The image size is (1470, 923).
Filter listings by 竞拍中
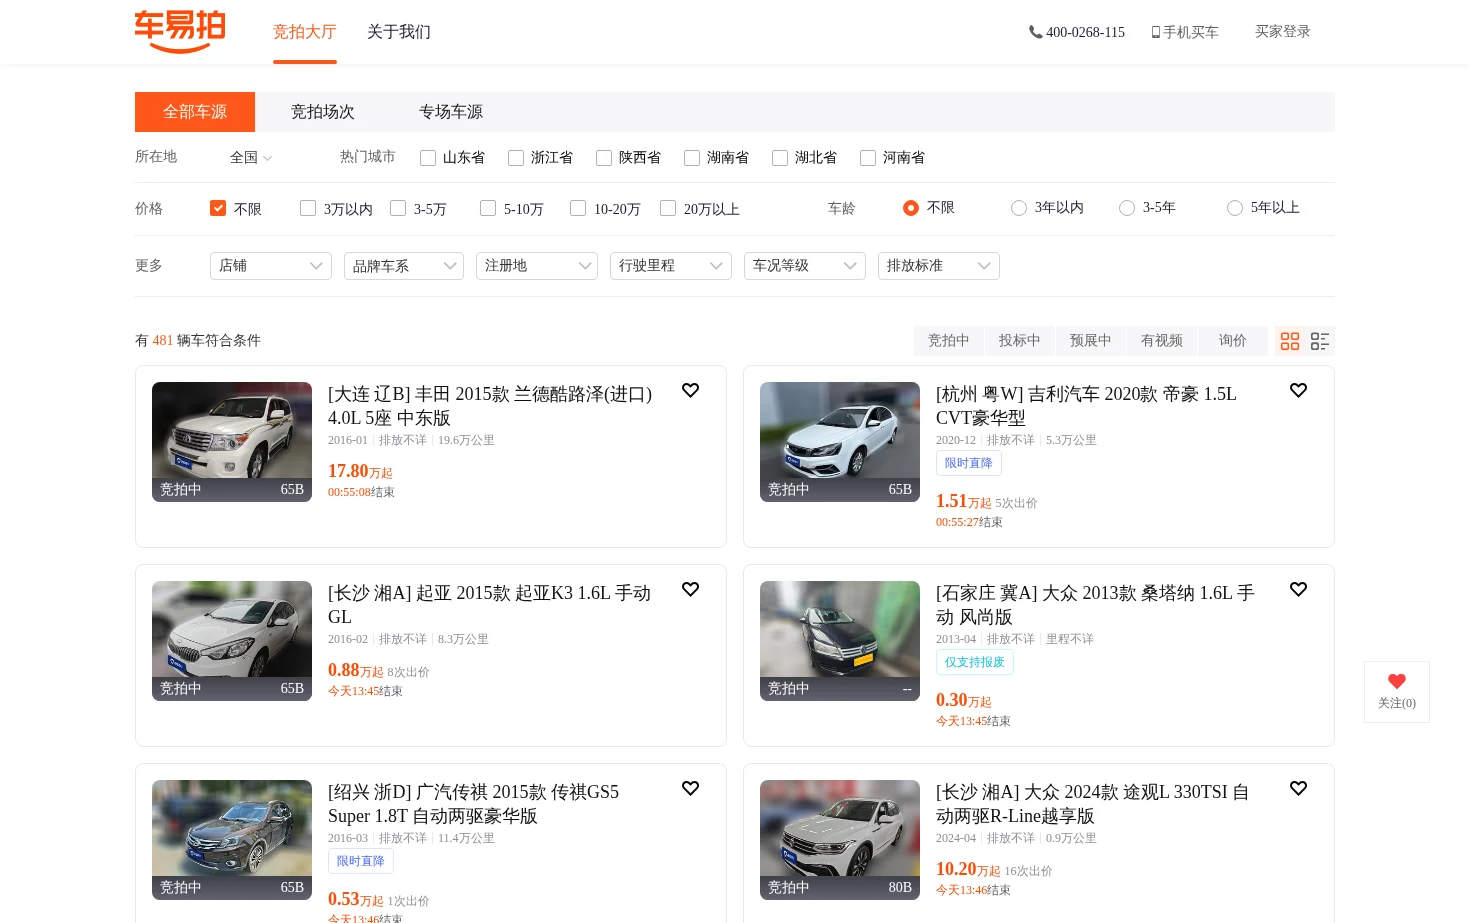coord(949,341)
